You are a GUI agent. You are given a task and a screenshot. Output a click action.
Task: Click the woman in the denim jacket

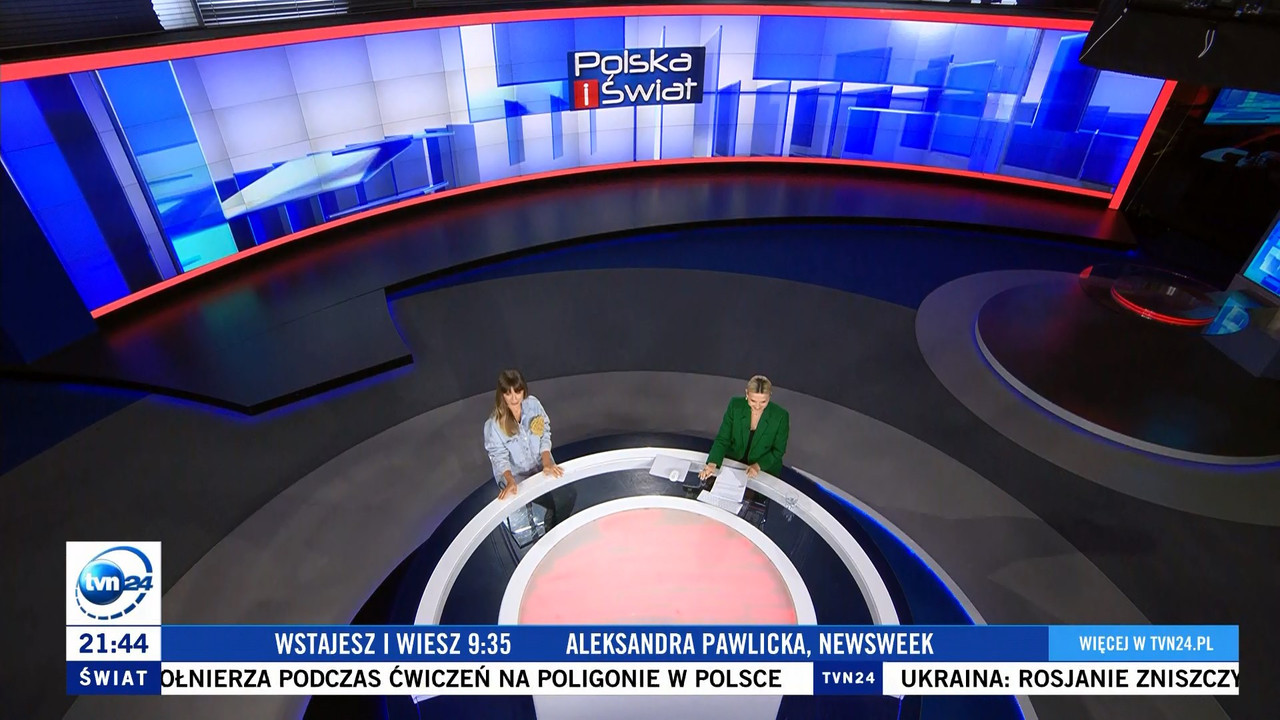[521, 436]
